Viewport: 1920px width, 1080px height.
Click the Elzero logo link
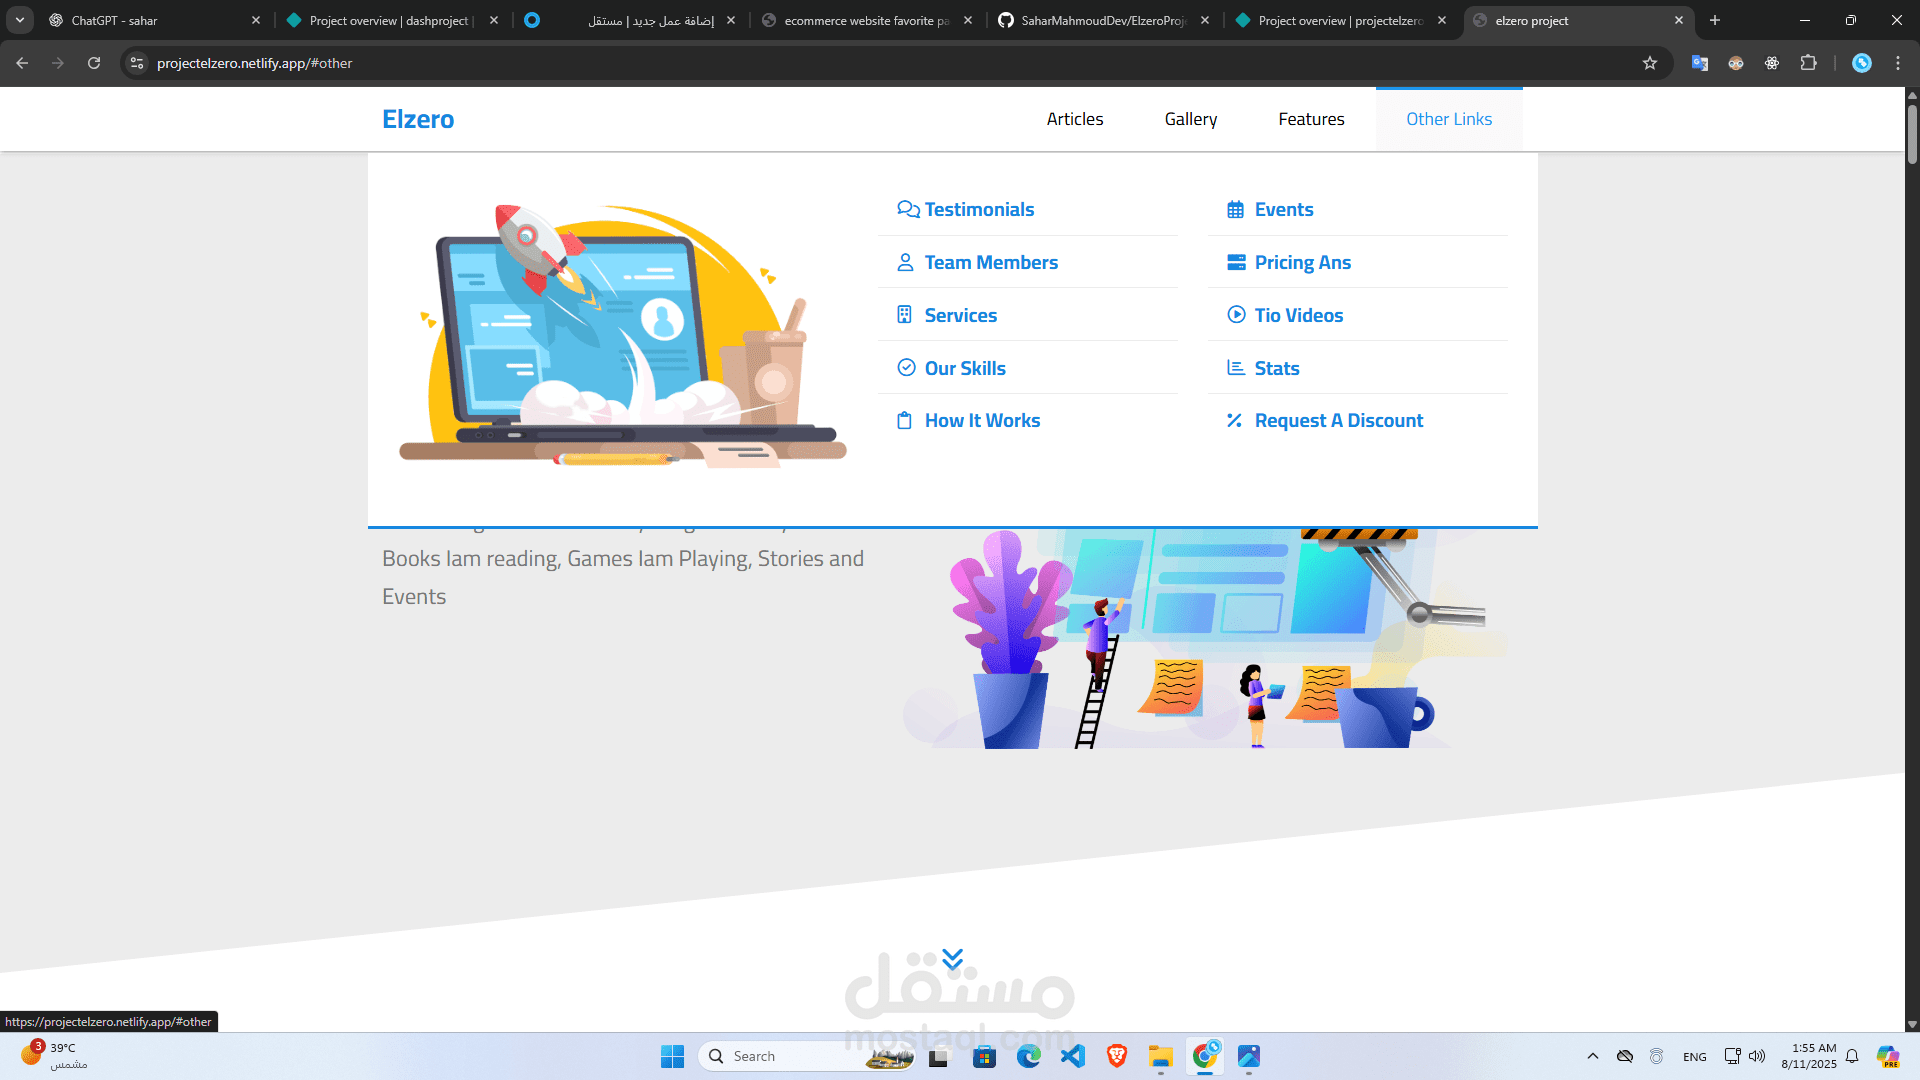click(418, 119)
